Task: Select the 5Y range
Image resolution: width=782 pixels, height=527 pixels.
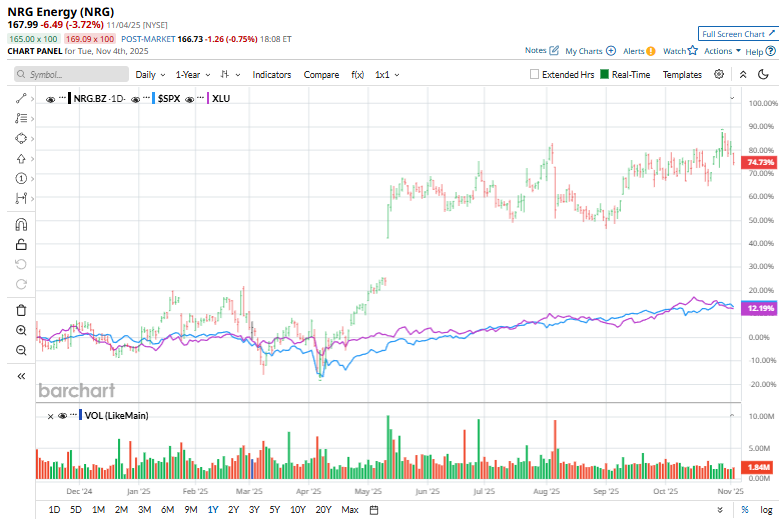Action: (x=275, y=510)
